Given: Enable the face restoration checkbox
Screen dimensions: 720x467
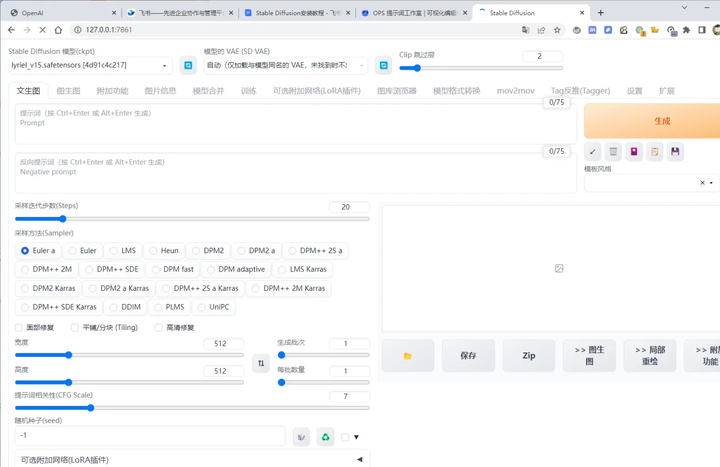Looking at the screenshot, I should point(19,327).
